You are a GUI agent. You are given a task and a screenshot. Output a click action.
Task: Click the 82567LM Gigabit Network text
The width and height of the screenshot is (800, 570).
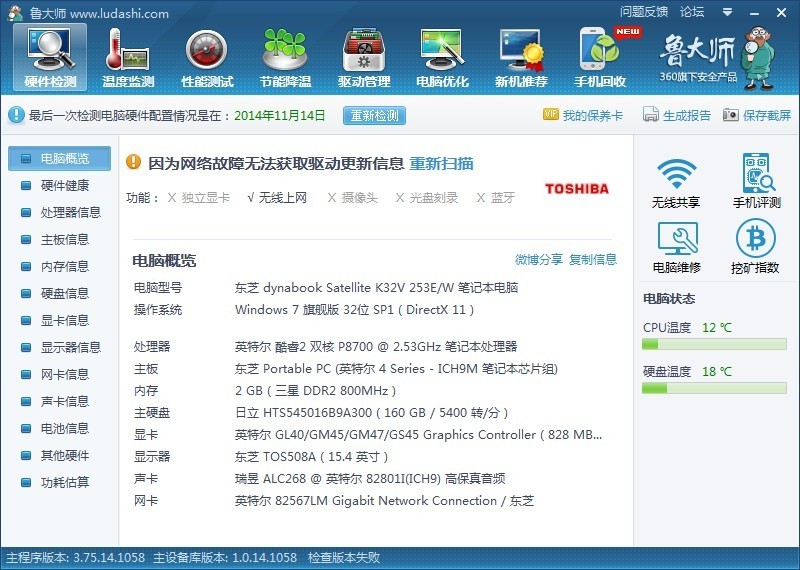385,501
